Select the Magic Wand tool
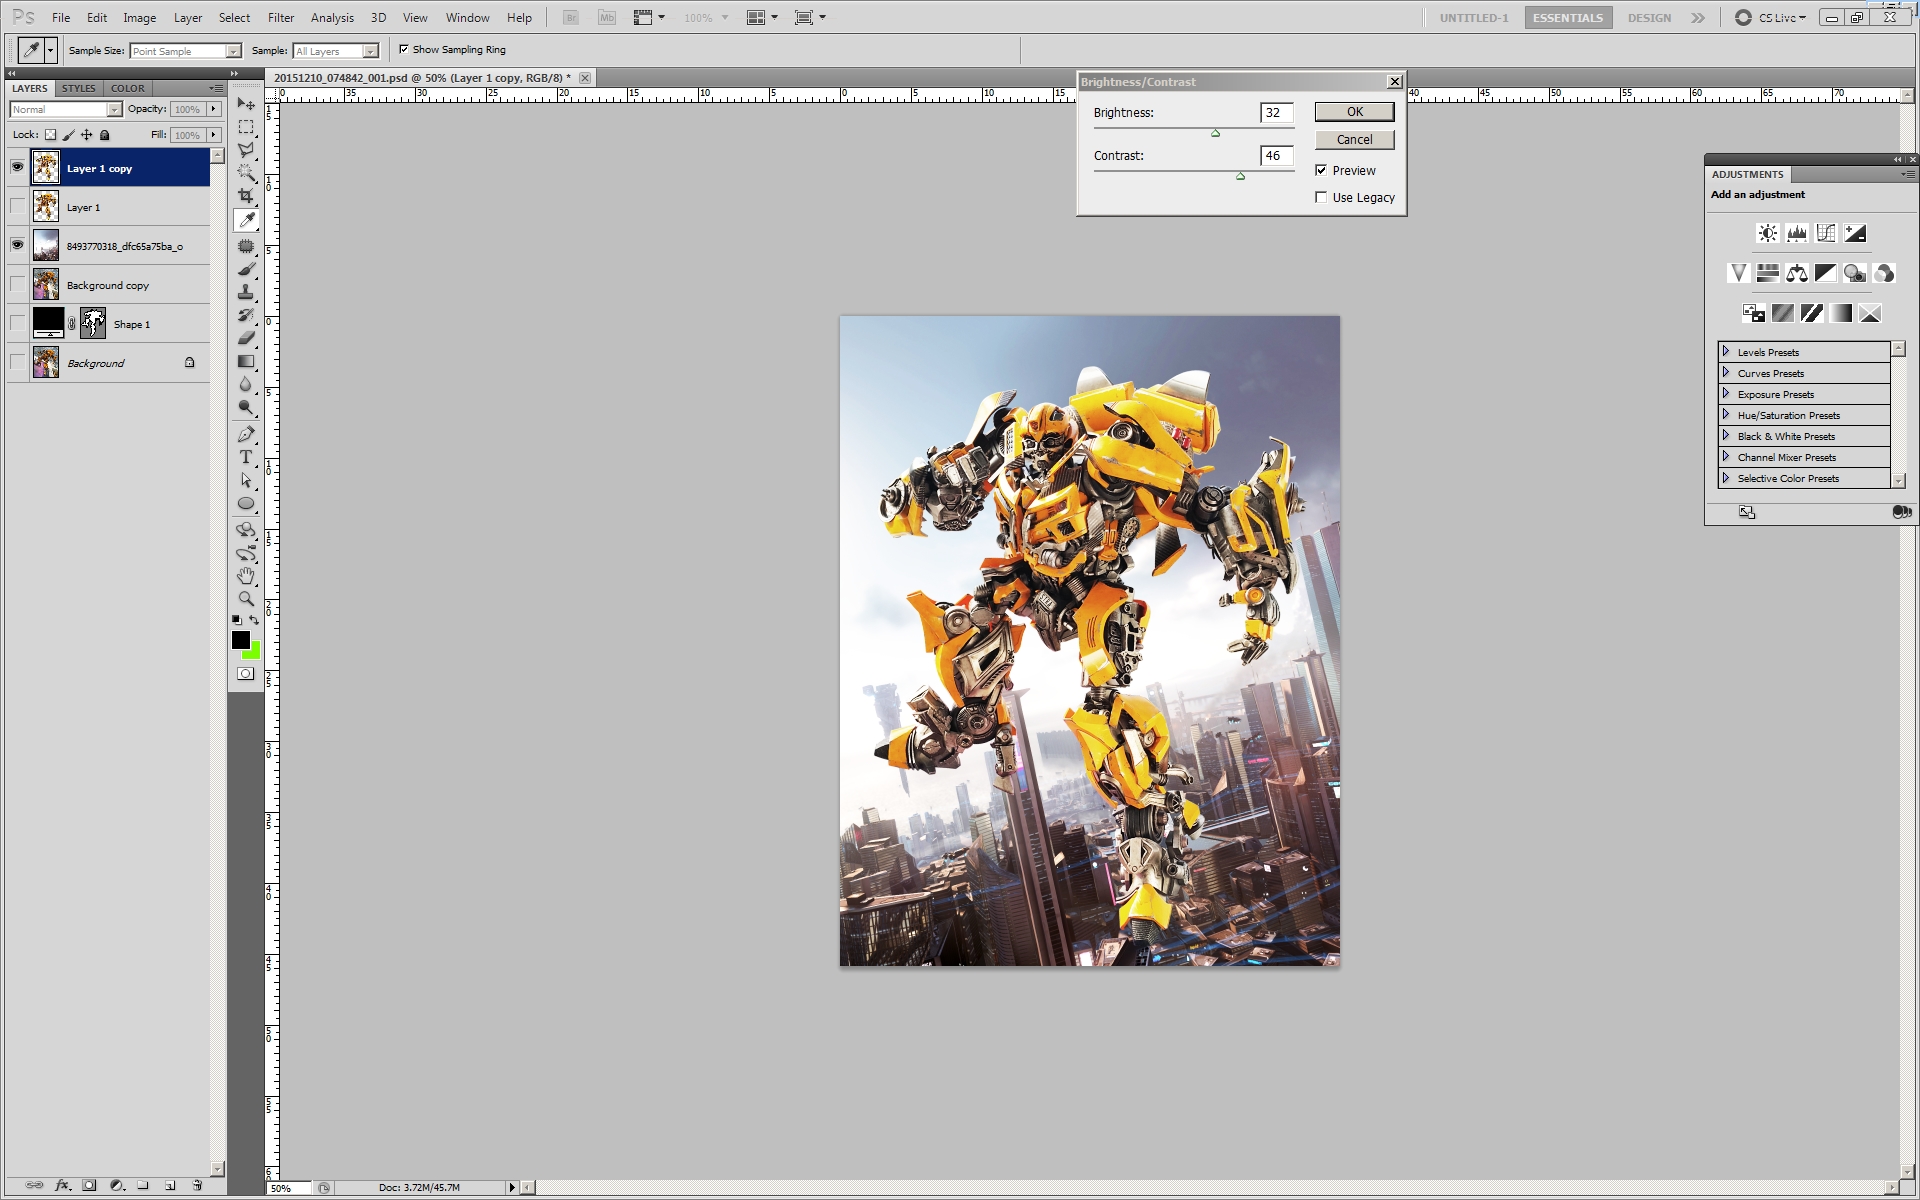 (246, 173)
